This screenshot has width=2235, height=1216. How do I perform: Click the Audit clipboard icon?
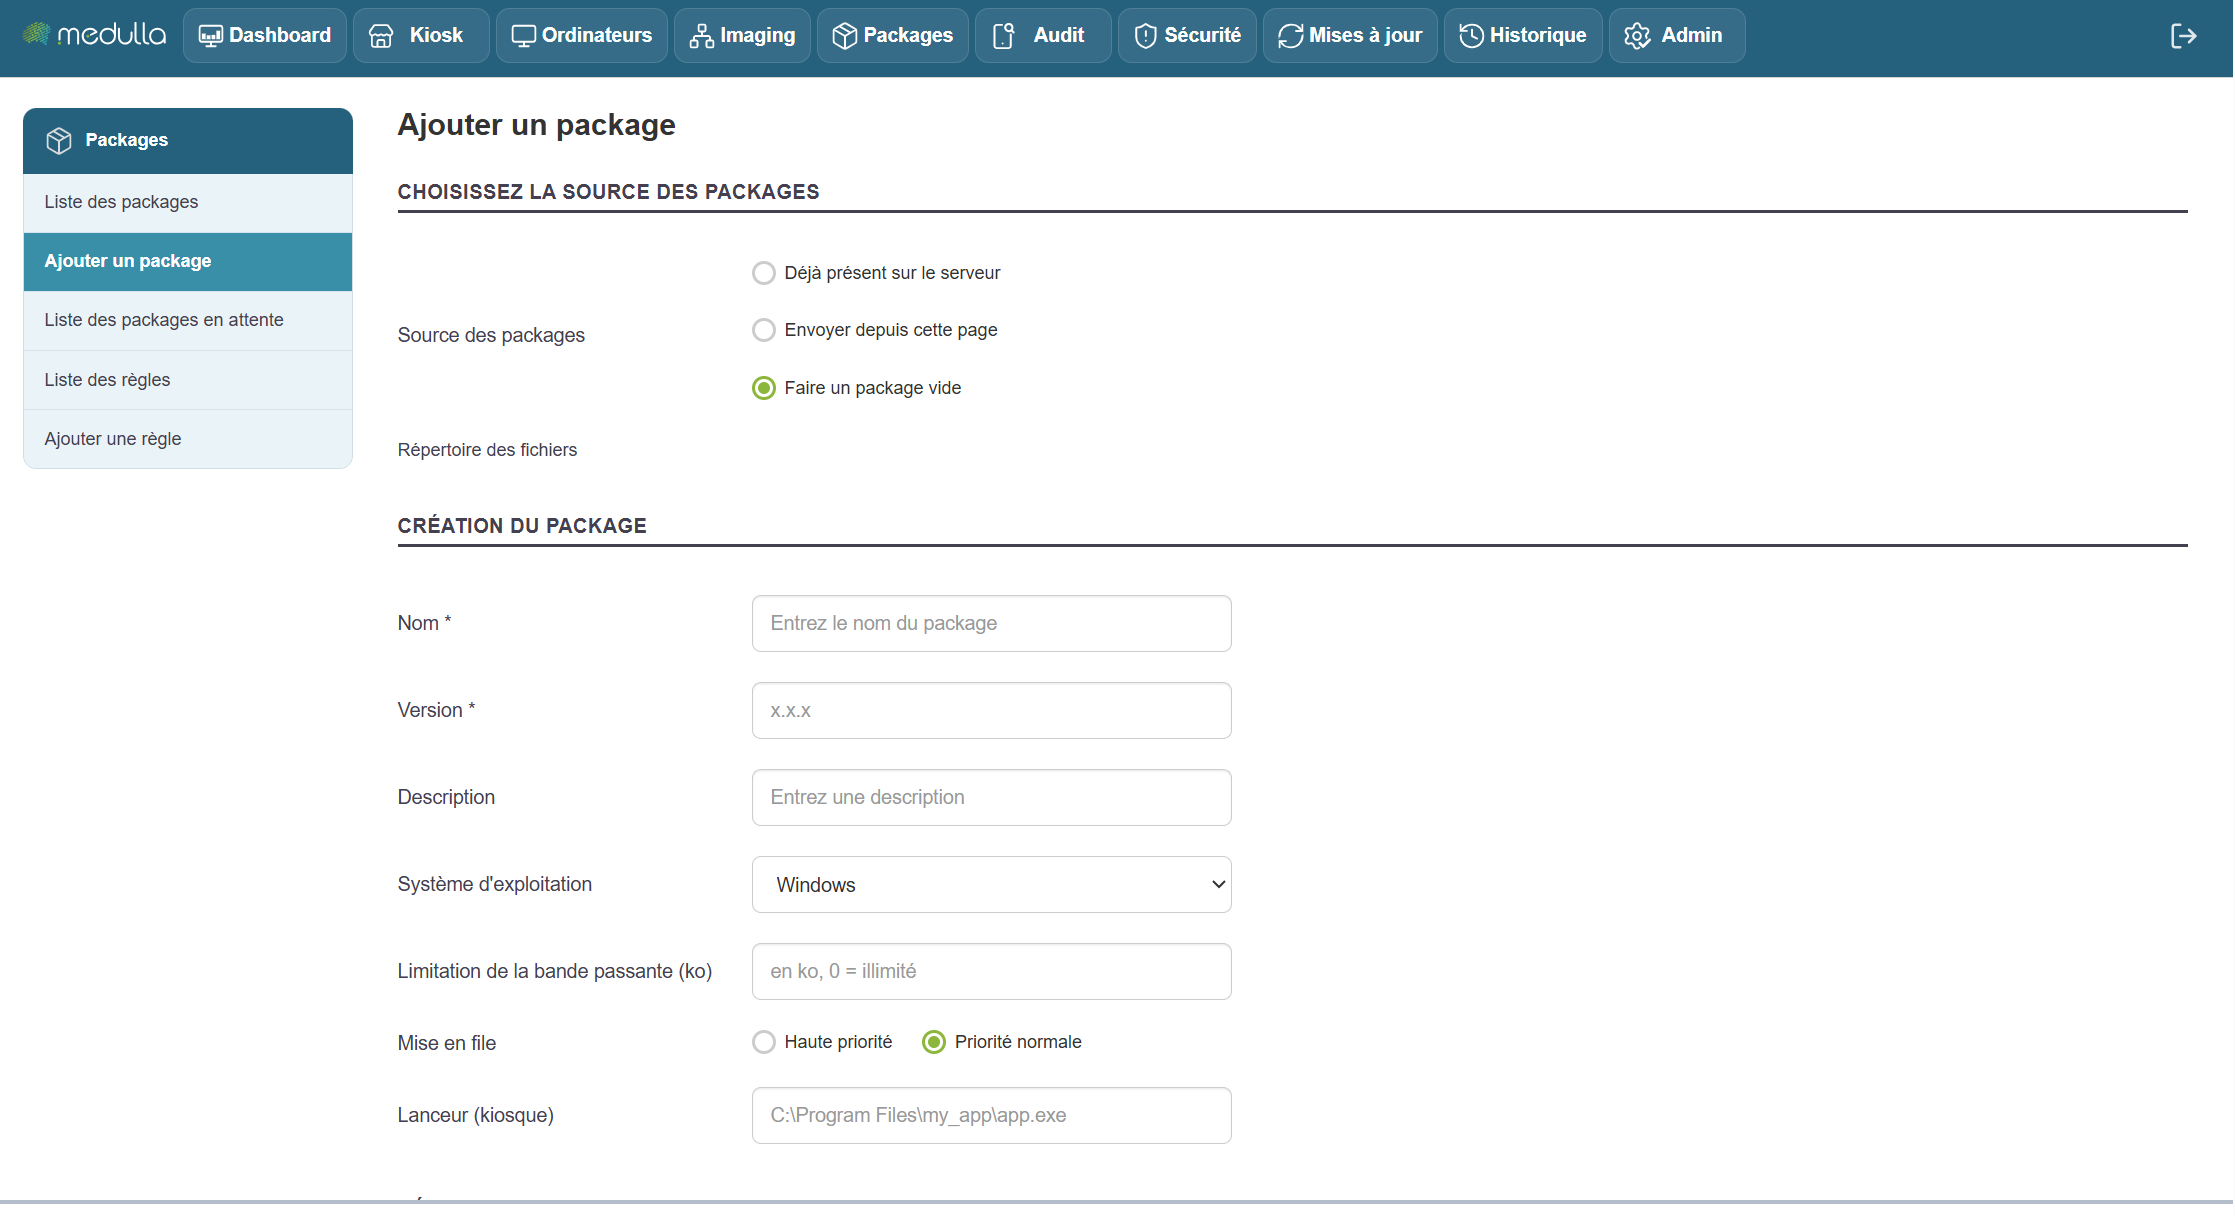click(x=1003, y=36)
